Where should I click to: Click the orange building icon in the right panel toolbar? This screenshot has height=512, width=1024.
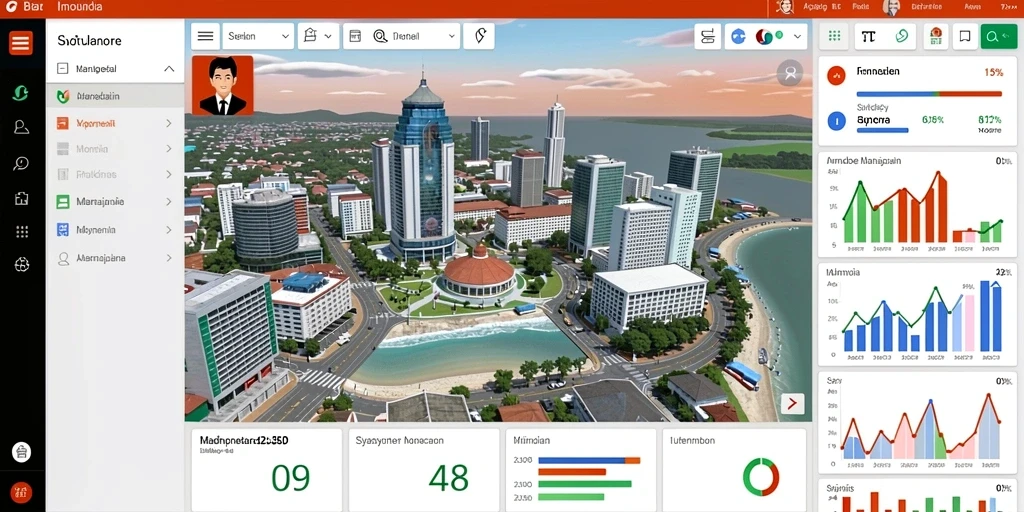click(x=936, y=37)
